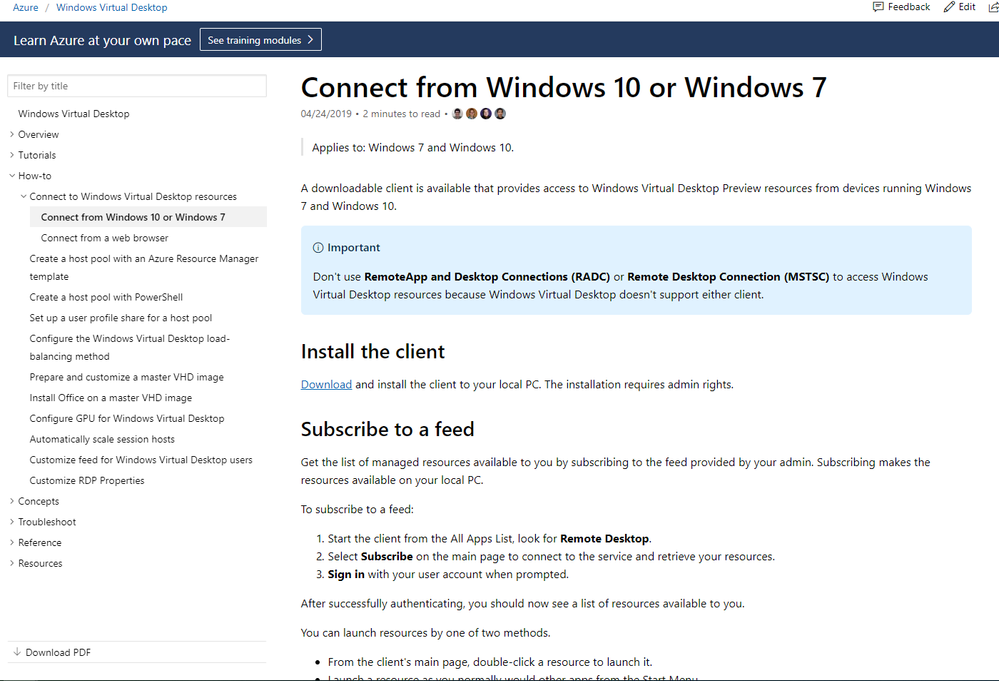Open Connect from a web browser
Screen dimensions: 999x681
(104, 238)
